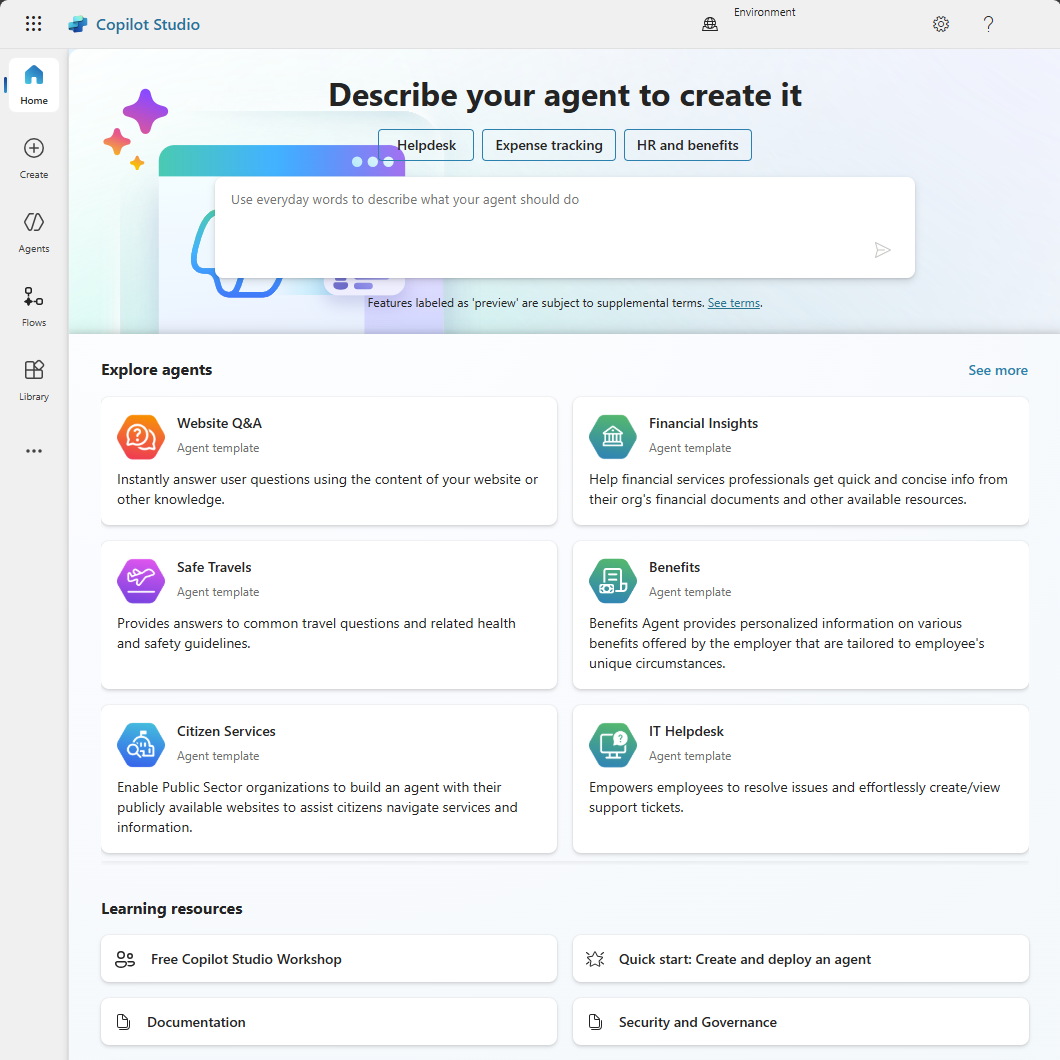Open the Safe Travels template title
Viewport: 1060px width, 1060px height.
pyautogui.click(x=214, y=567)
